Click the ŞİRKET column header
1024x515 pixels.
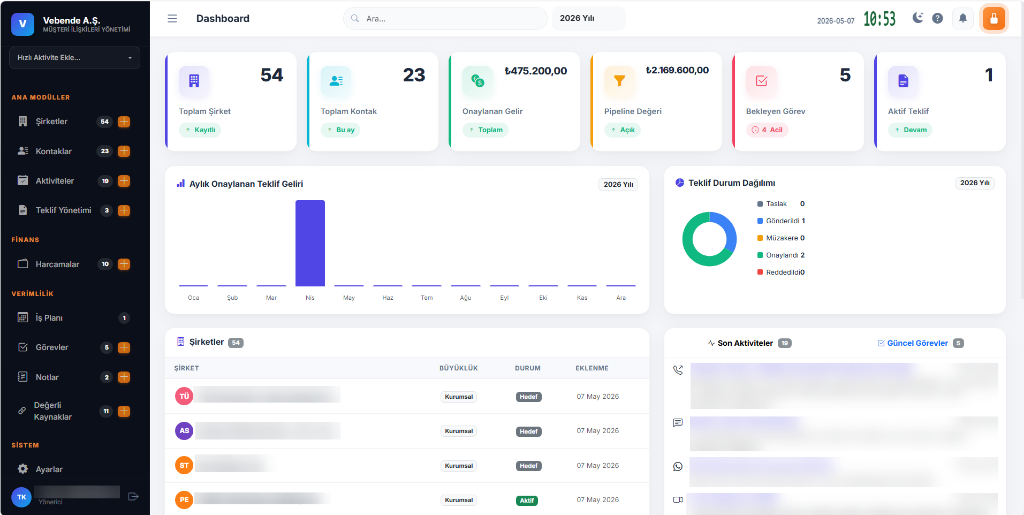187,368
